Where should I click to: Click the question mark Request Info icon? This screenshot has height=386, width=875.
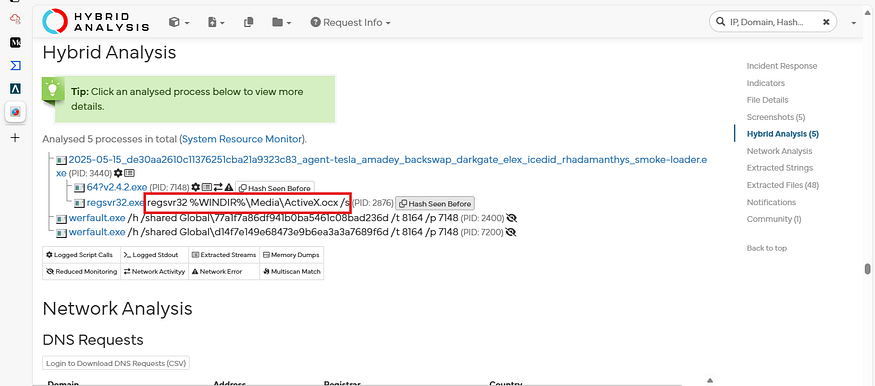315,22
